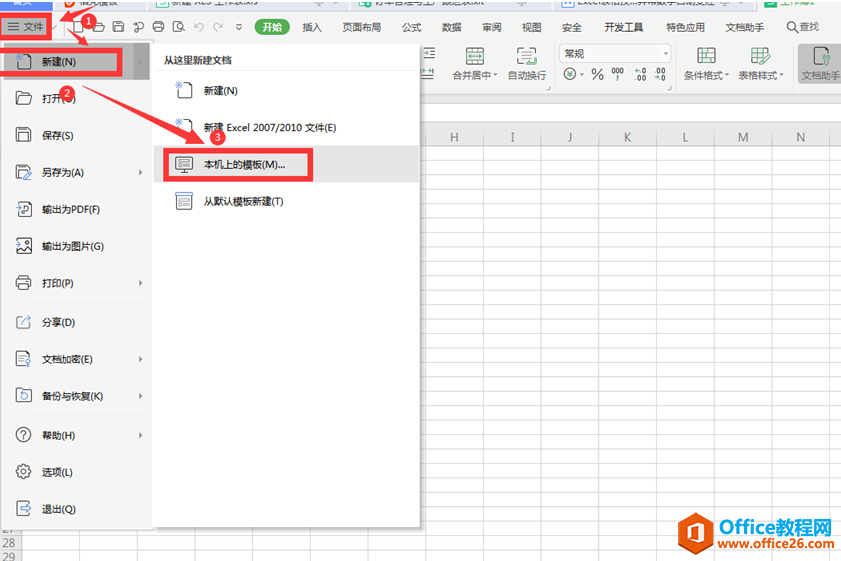The image size is (841, 561).
Task: Click the thousands separator 000 icon
Action: coord(617,73)
